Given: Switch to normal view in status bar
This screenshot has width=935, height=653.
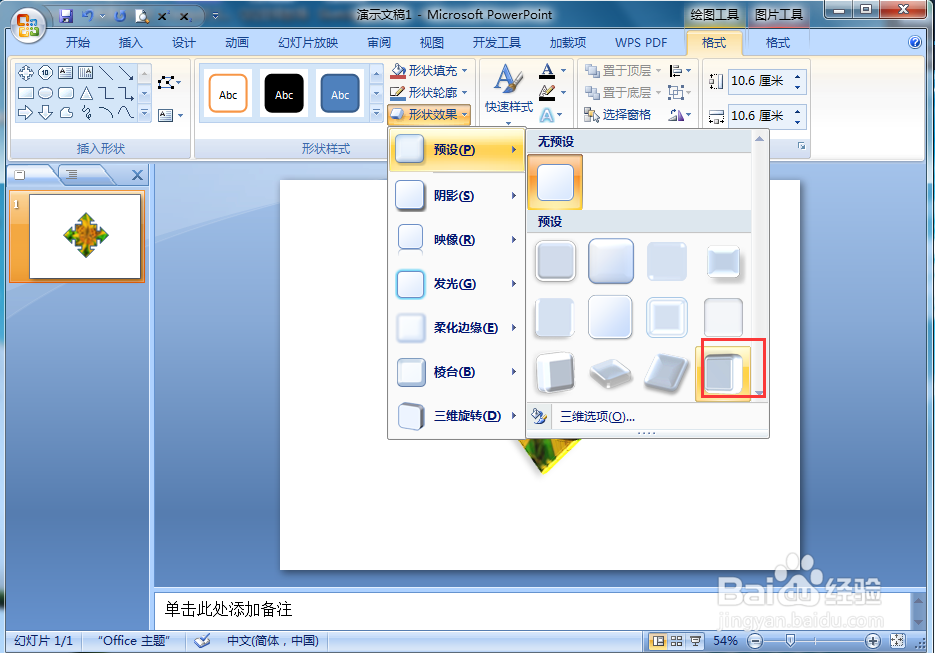Looking at the screenshot, I should (x=658, y=641).
